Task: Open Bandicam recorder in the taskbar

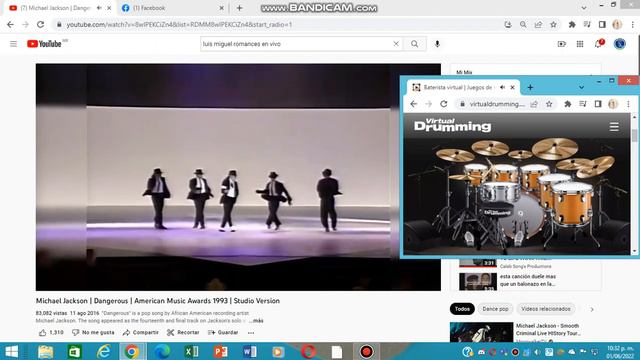Action: (x=366, y=351)
